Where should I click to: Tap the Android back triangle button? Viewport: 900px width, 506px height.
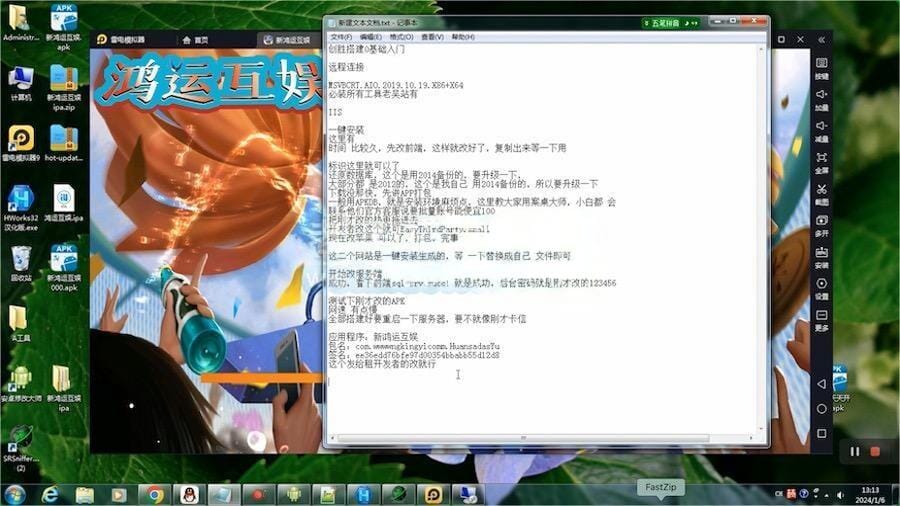pyautogui.click(x=821, y=384)
